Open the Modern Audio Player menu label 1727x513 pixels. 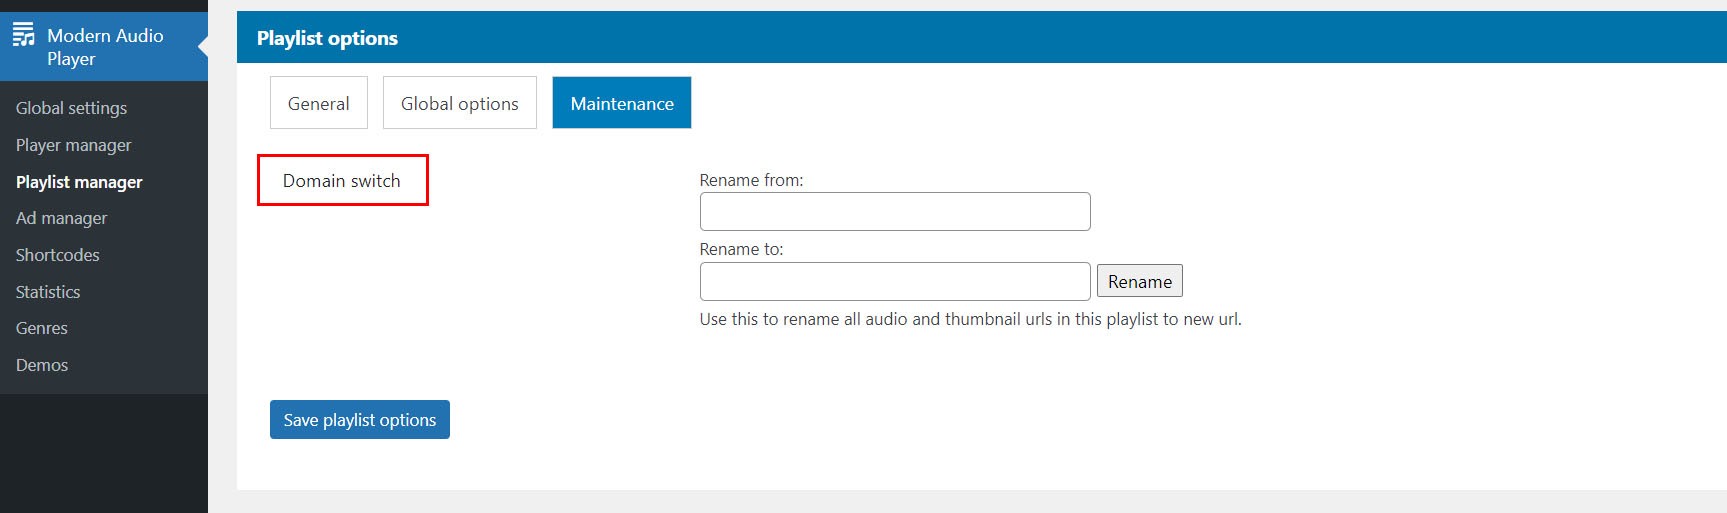[105, 47]
